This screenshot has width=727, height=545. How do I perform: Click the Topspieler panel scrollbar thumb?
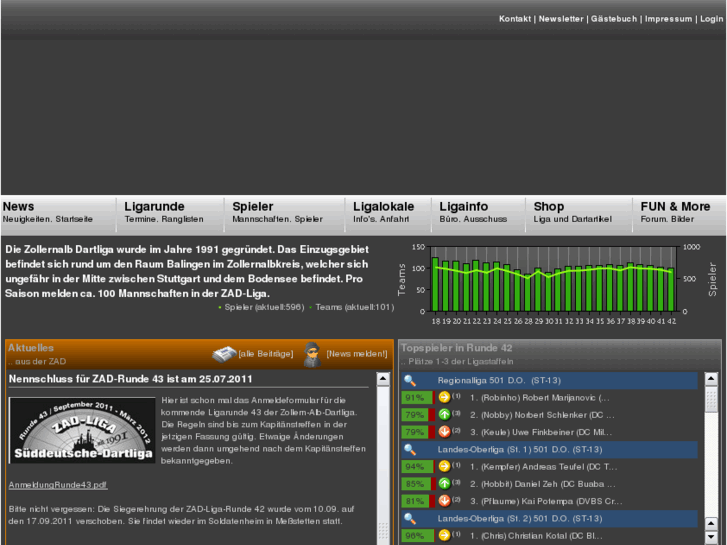coord(711,398)
